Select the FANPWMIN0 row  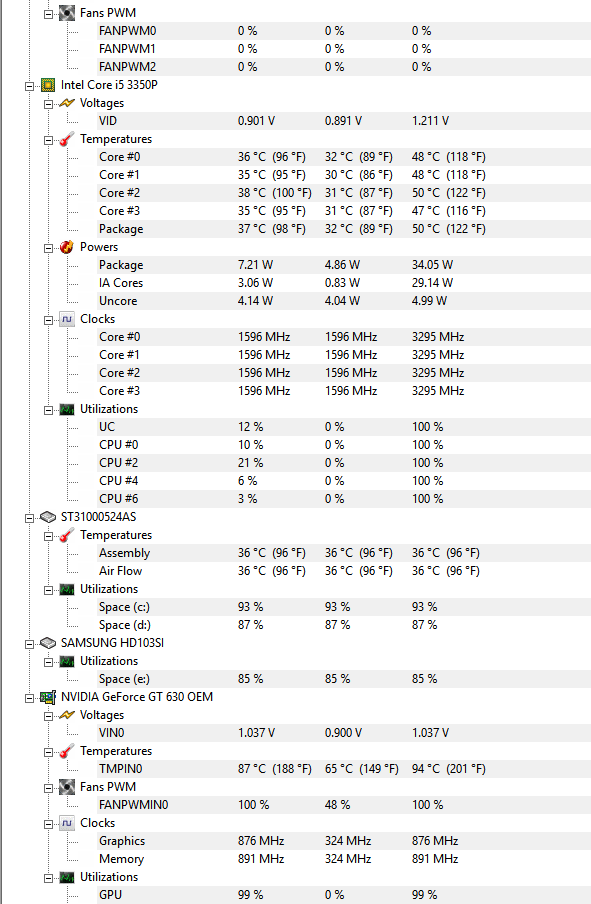coord(344,805)
